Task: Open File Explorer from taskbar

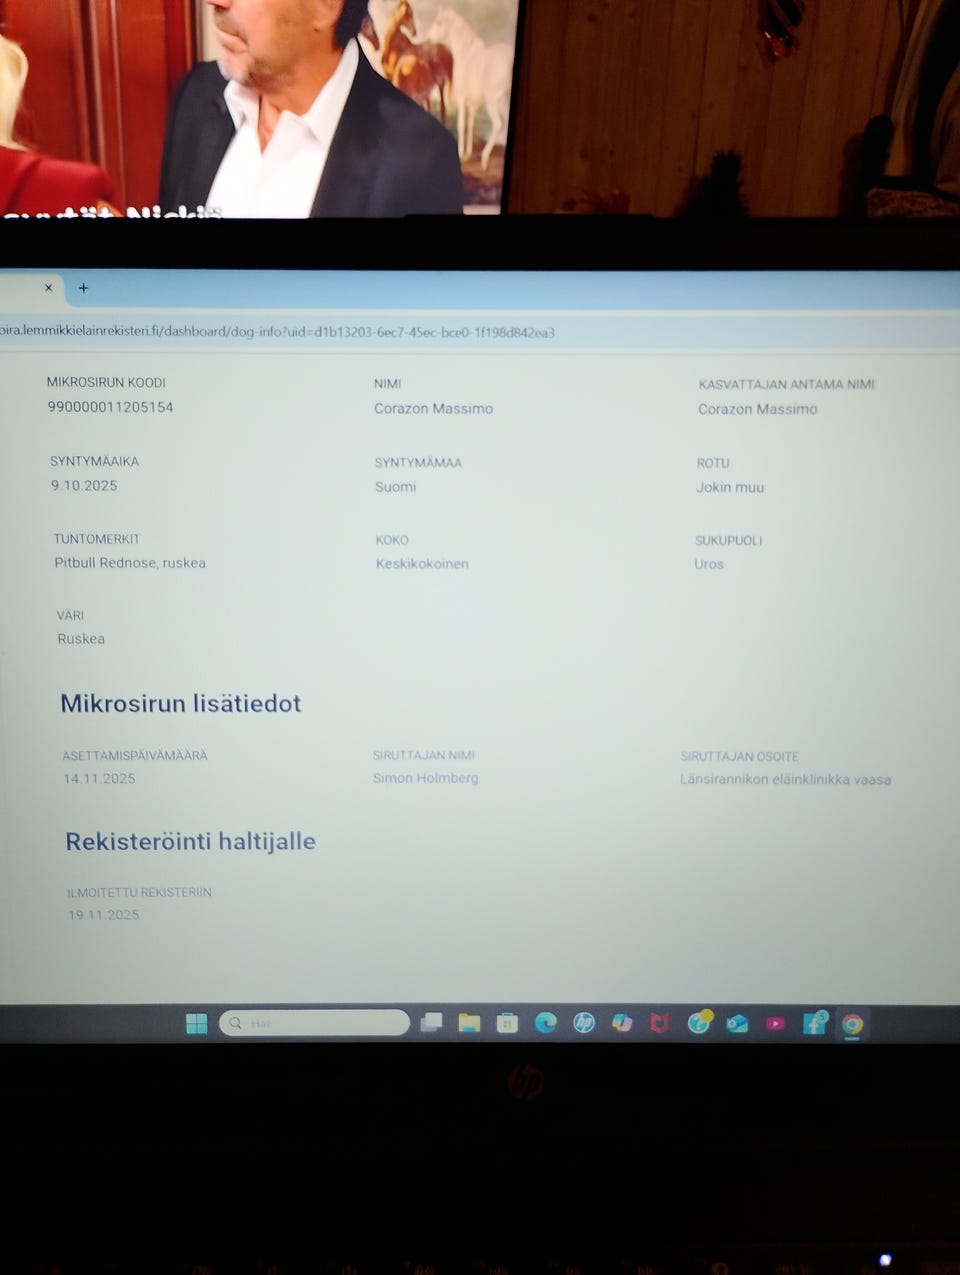Action: pos(469,1022)
